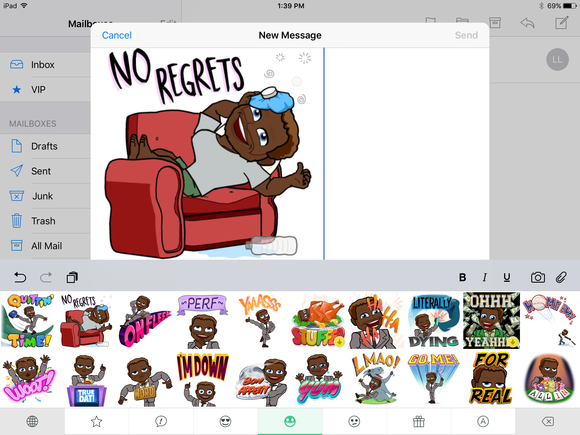
Task: Tap the All Mail archive box icon
Action: tap(16, 245)
